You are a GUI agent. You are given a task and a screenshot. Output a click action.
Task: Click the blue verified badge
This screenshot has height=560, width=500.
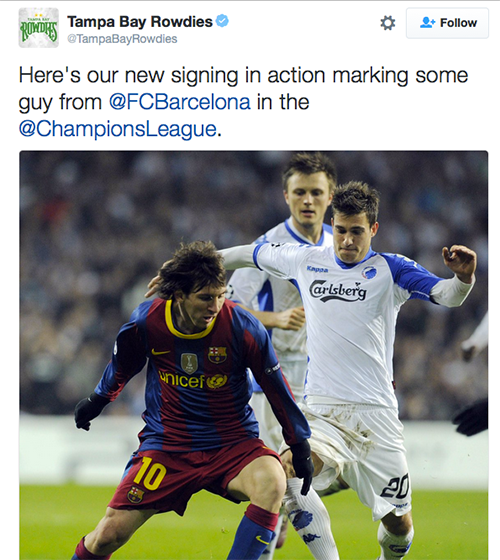tap(222, 21)
